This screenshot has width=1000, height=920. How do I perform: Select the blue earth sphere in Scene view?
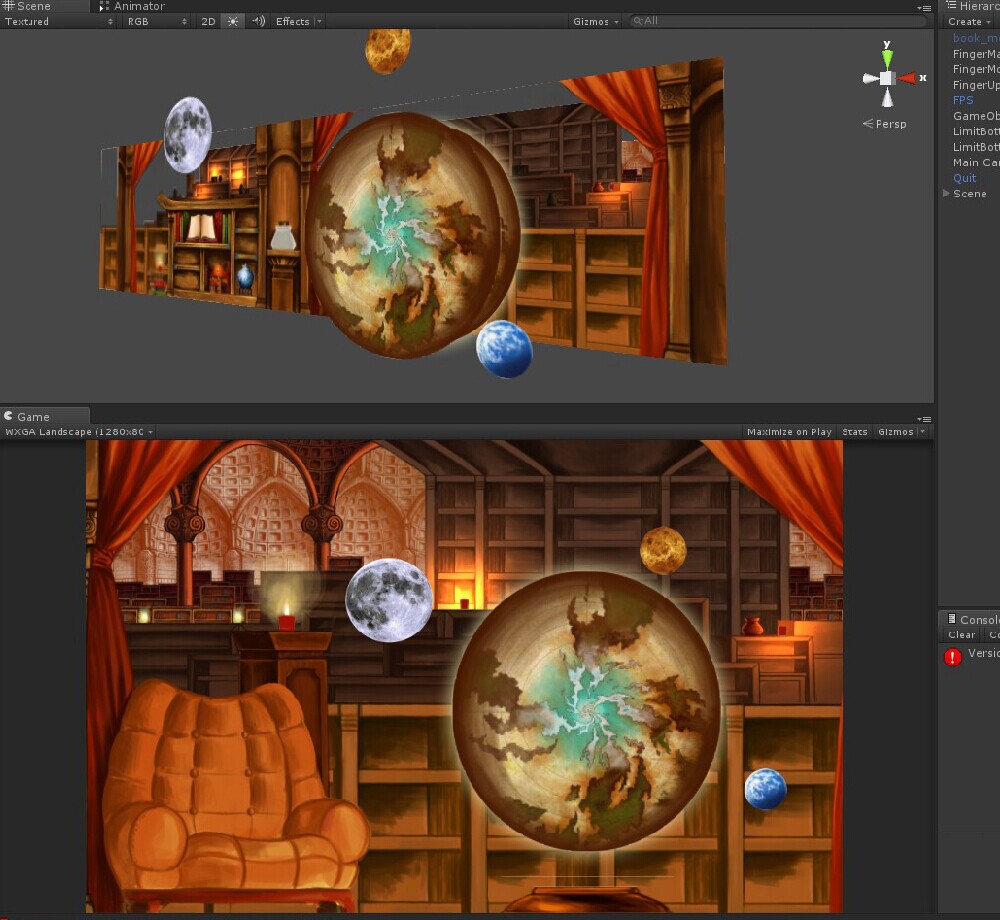[504, 349]
